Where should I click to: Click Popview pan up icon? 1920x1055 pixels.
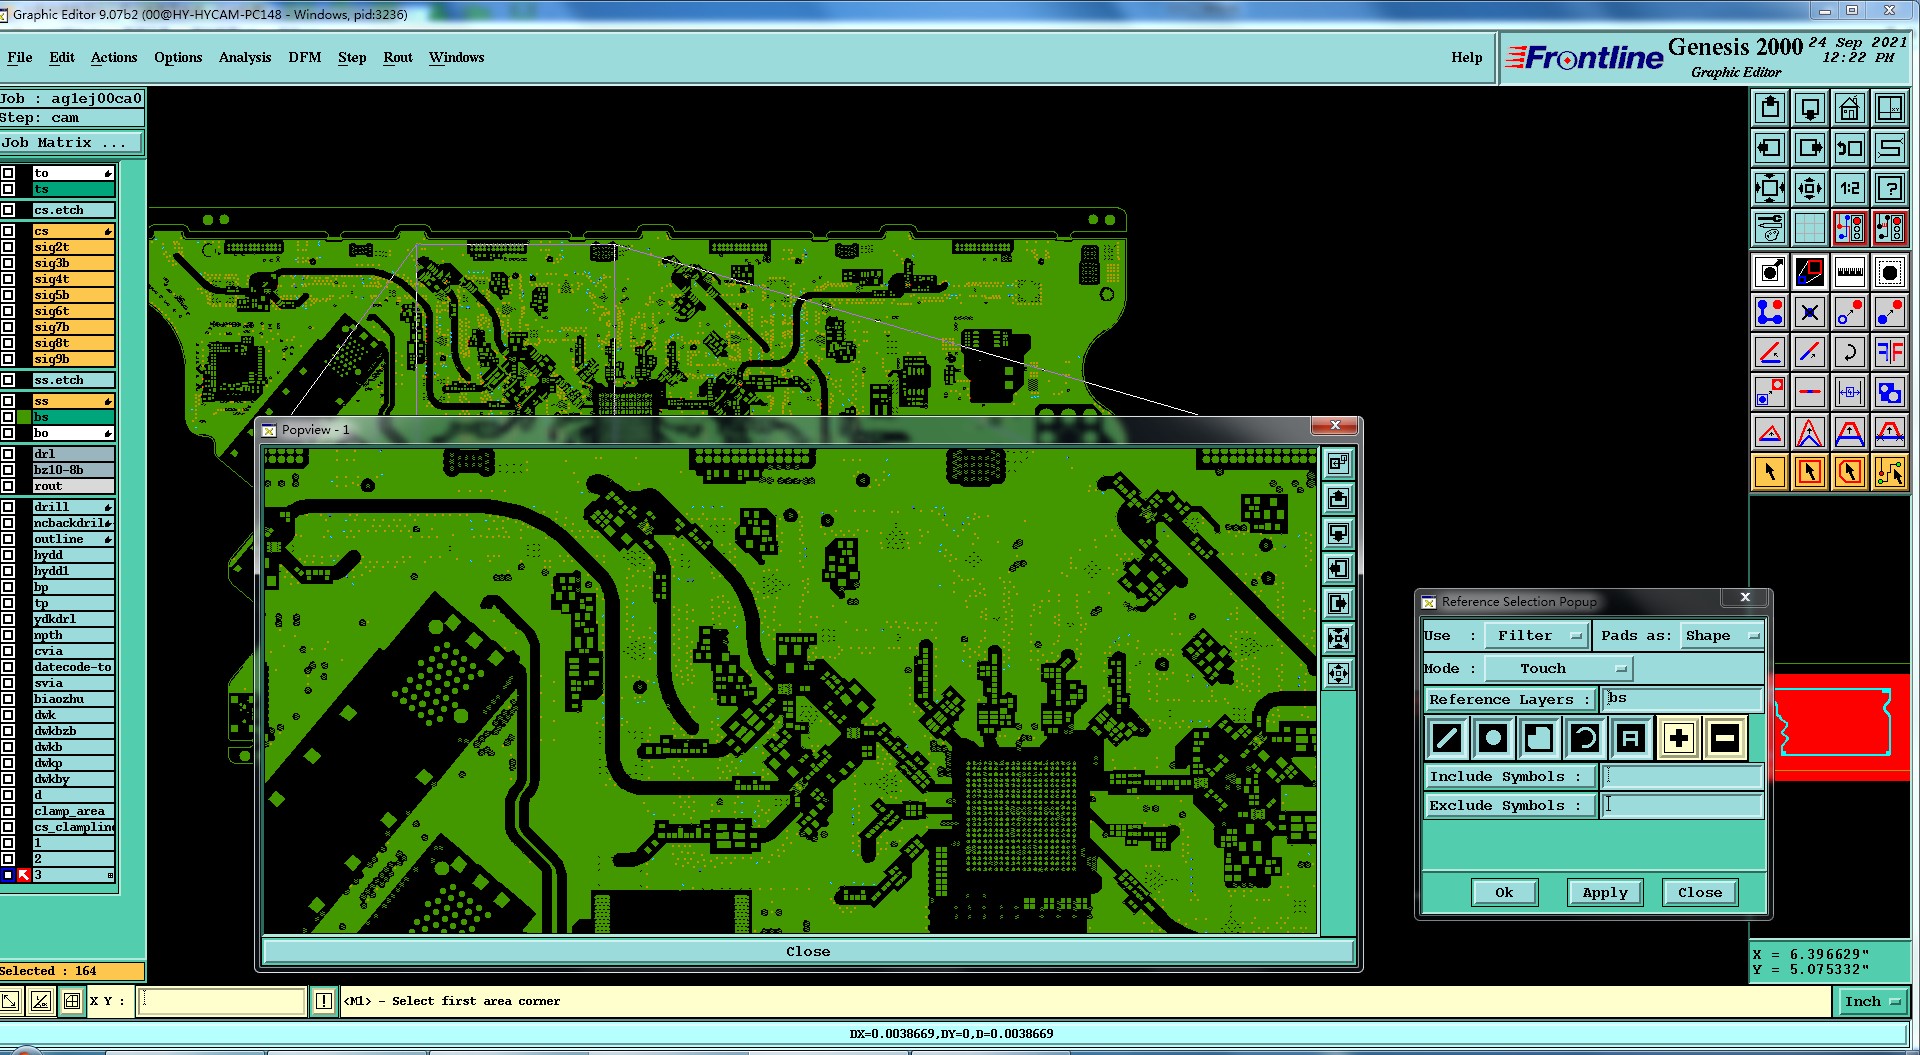point(1338,498)
